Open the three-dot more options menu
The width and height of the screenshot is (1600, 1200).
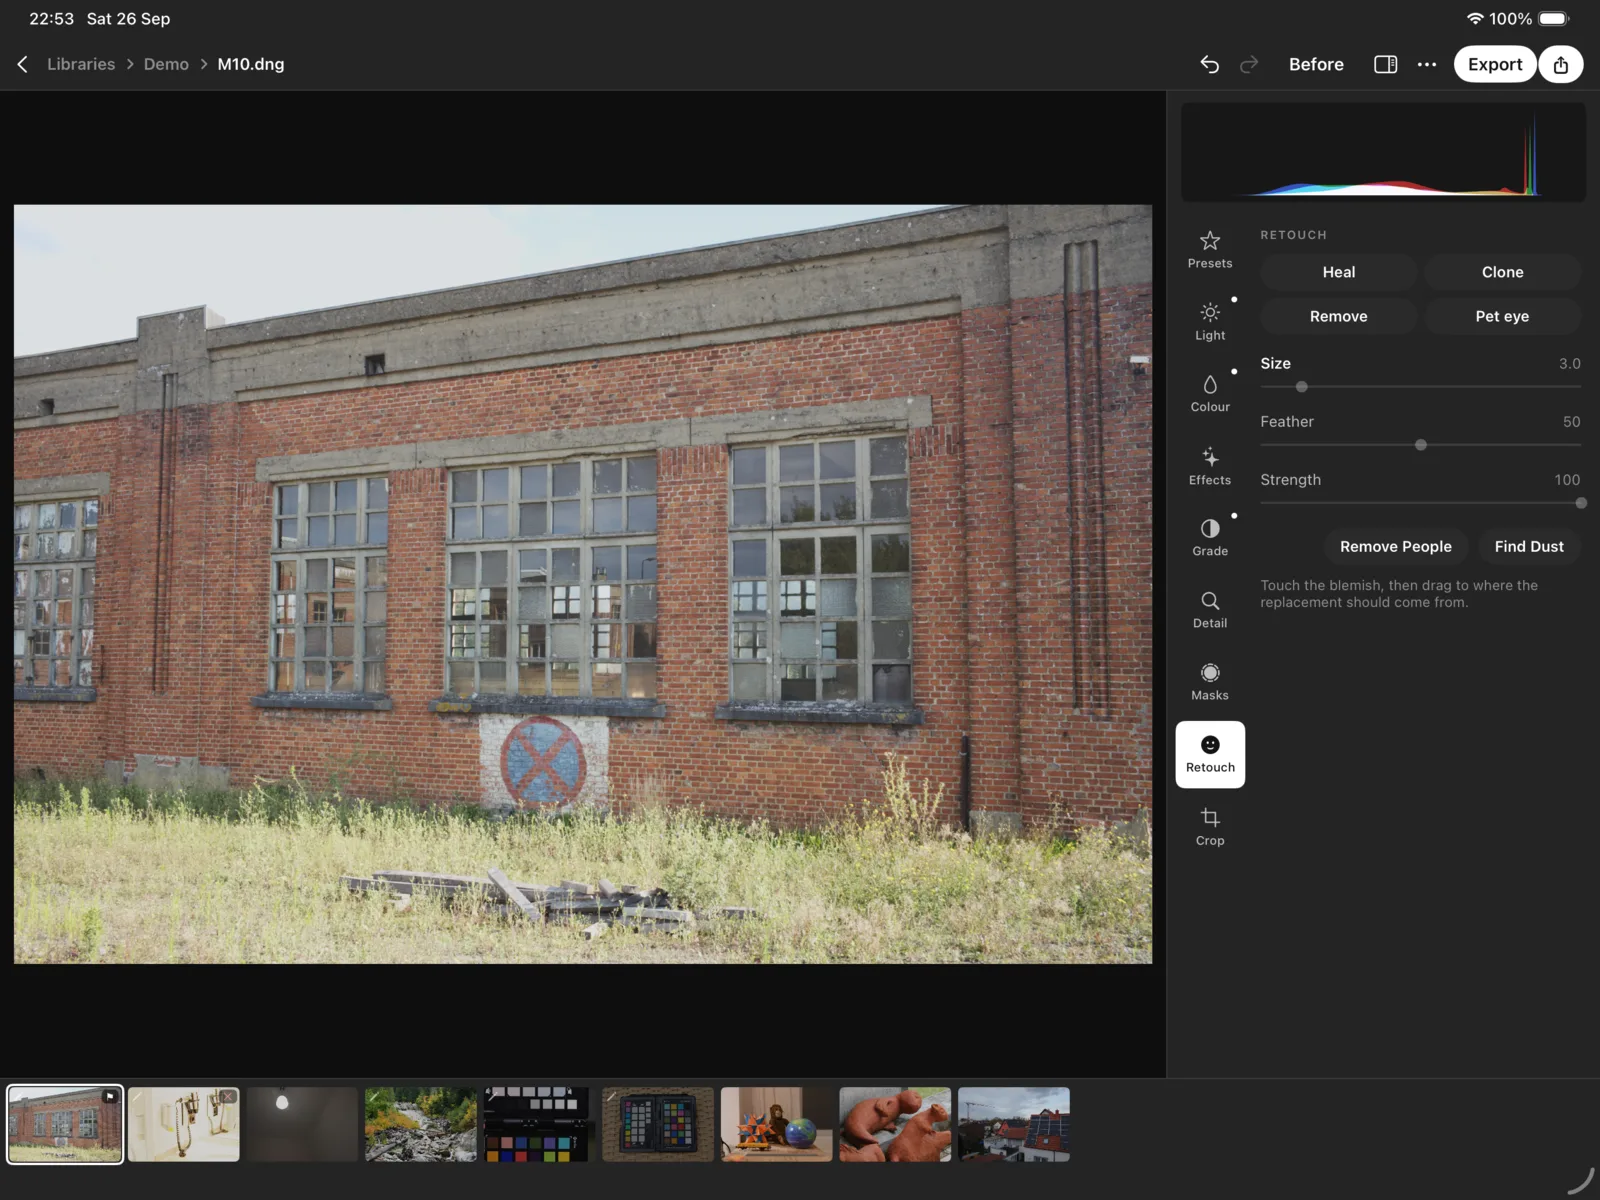tap(1427, 64)
